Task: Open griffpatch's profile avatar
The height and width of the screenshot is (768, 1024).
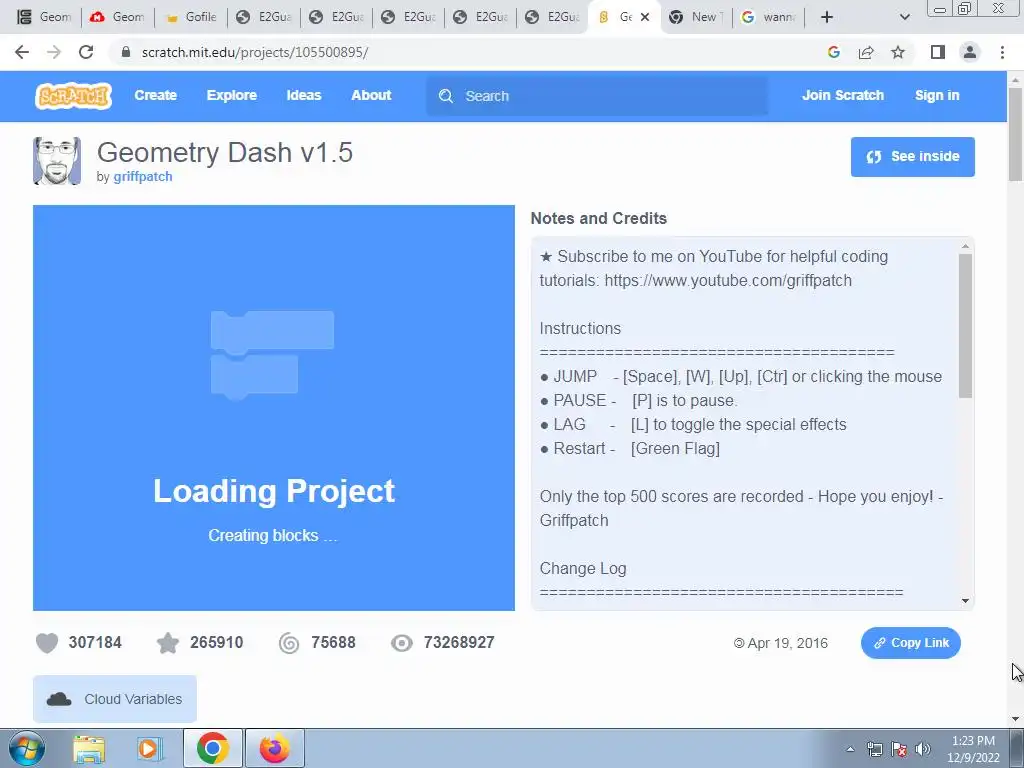Action: tap(57, 161)
